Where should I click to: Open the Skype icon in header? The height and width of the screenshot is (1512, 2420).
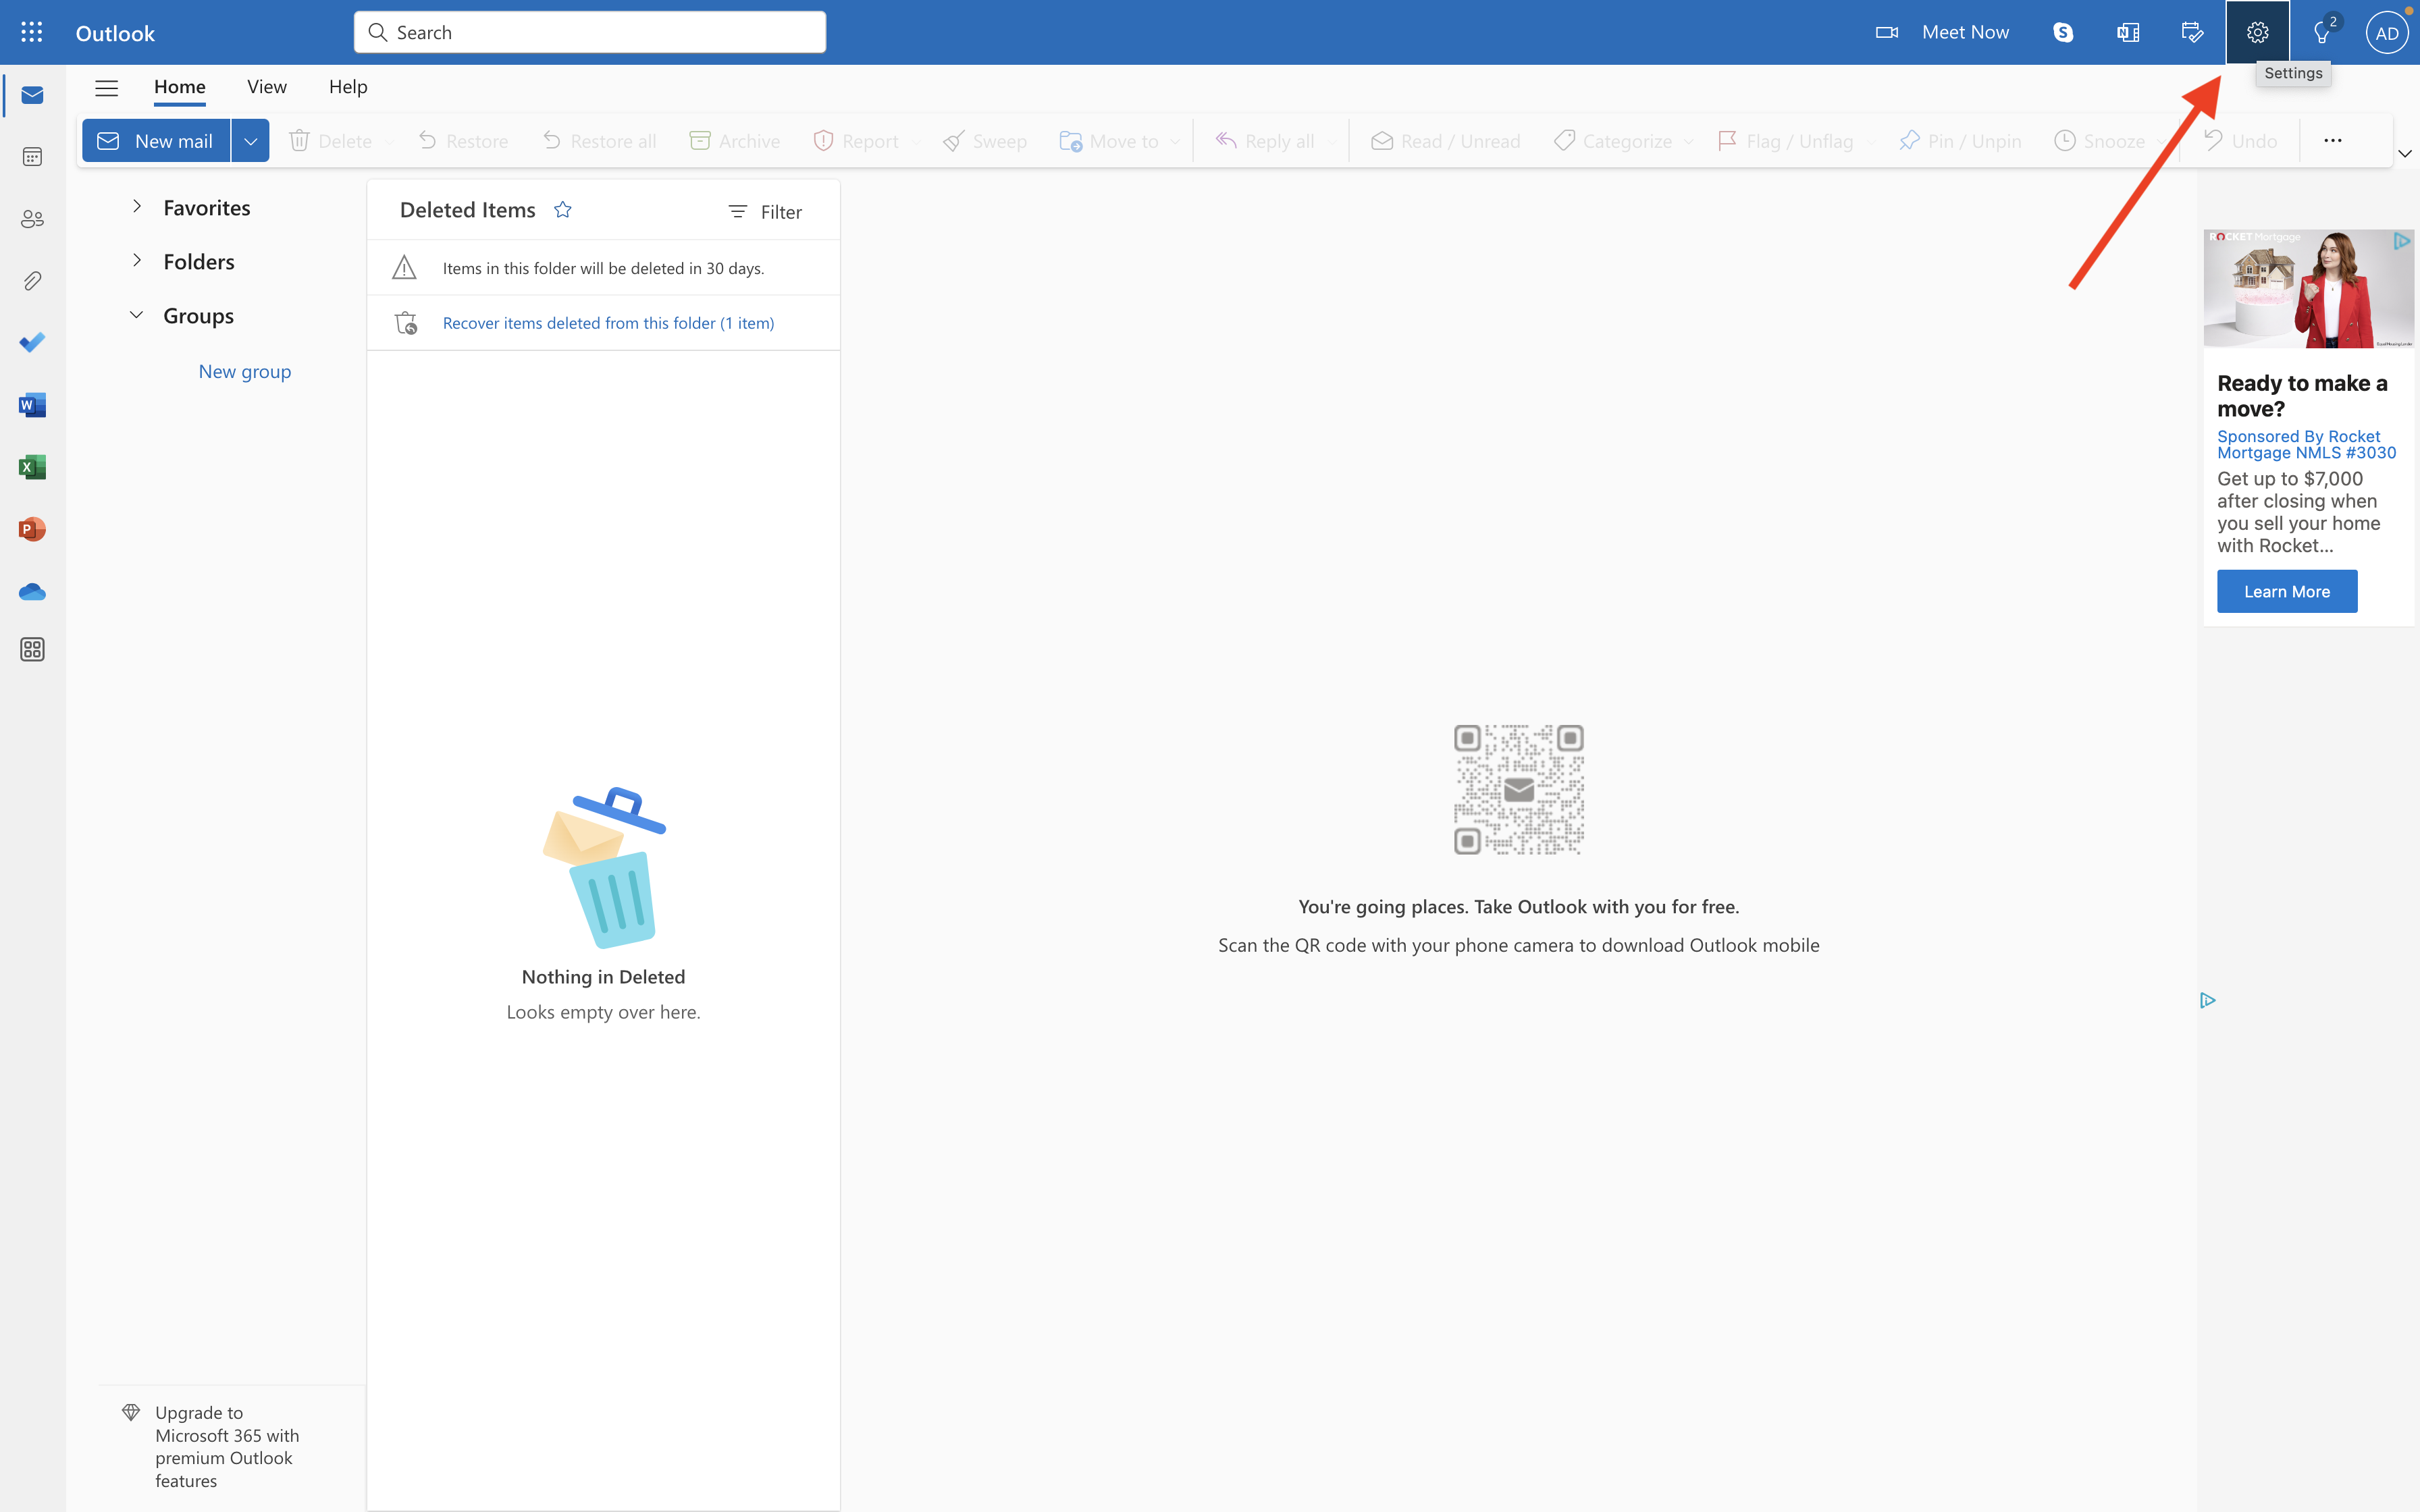2062,33
